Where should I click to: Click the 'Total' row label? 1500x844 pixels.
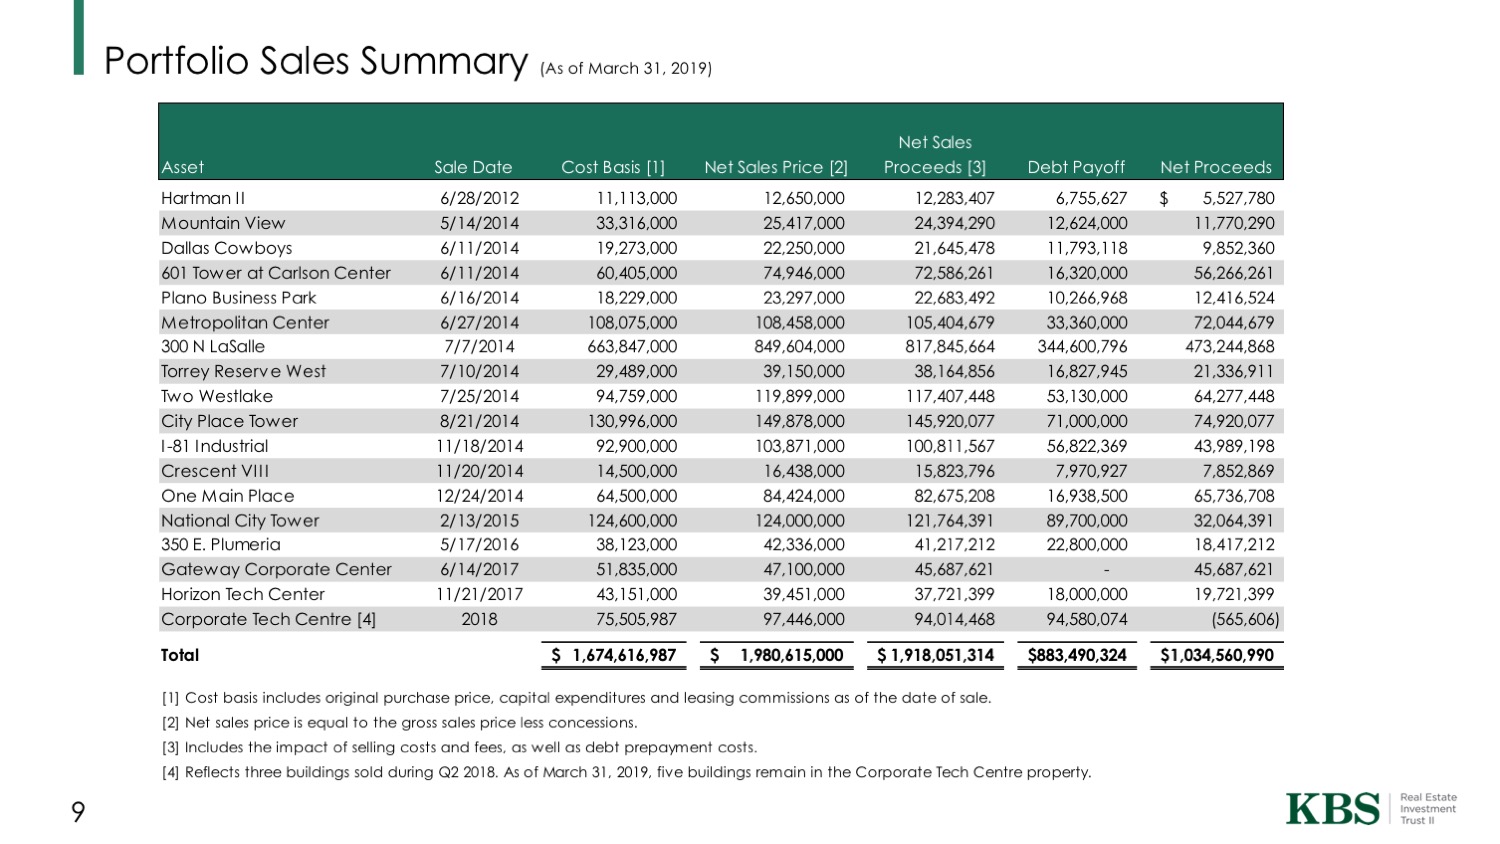point(180,655)
